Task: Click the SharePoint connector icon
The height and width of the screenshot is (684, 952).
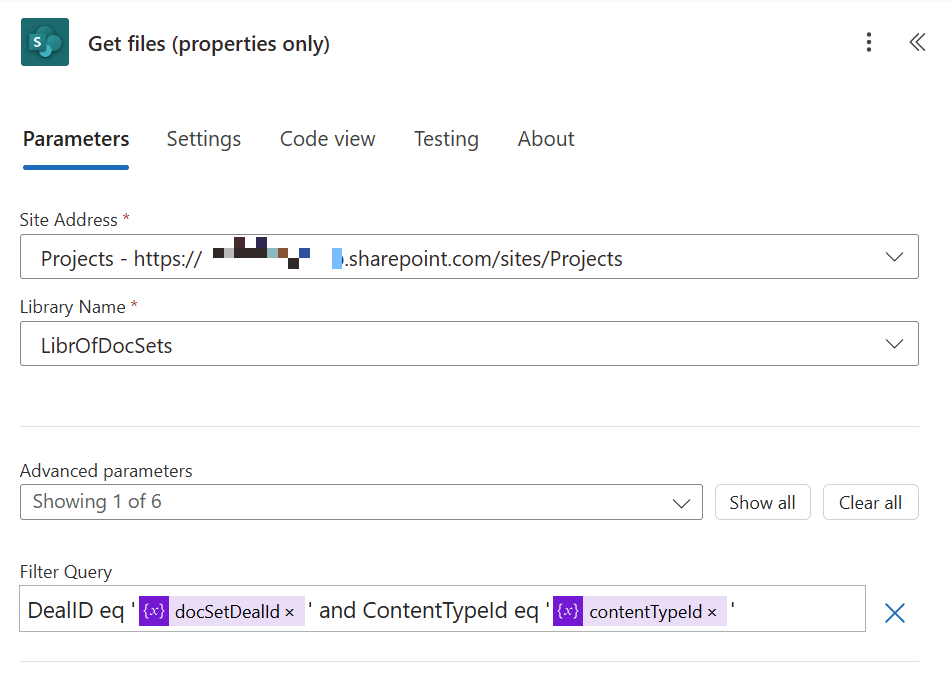Action: [x=44, y=43]
